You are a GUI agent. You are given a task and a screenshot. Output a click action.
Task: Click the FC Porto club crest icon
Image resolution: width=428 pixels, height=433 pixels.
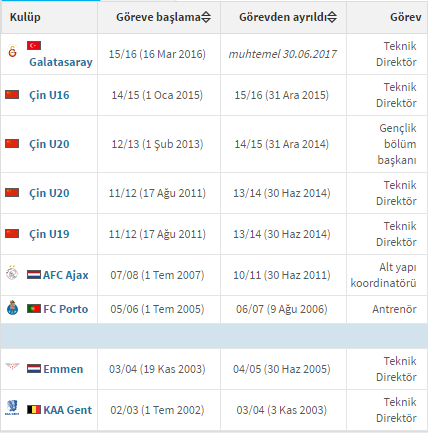12,308
